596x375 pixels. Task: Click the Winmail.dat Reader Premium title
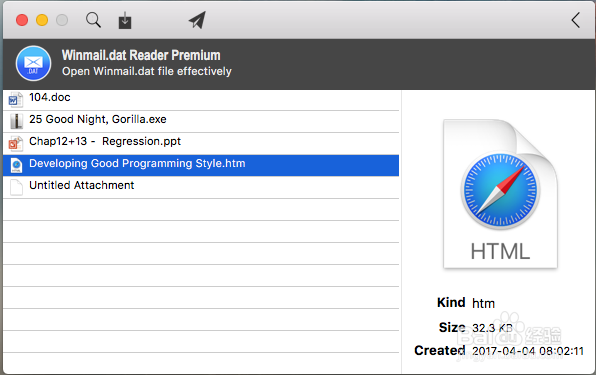pyautogui.click(x=141, y=55)
